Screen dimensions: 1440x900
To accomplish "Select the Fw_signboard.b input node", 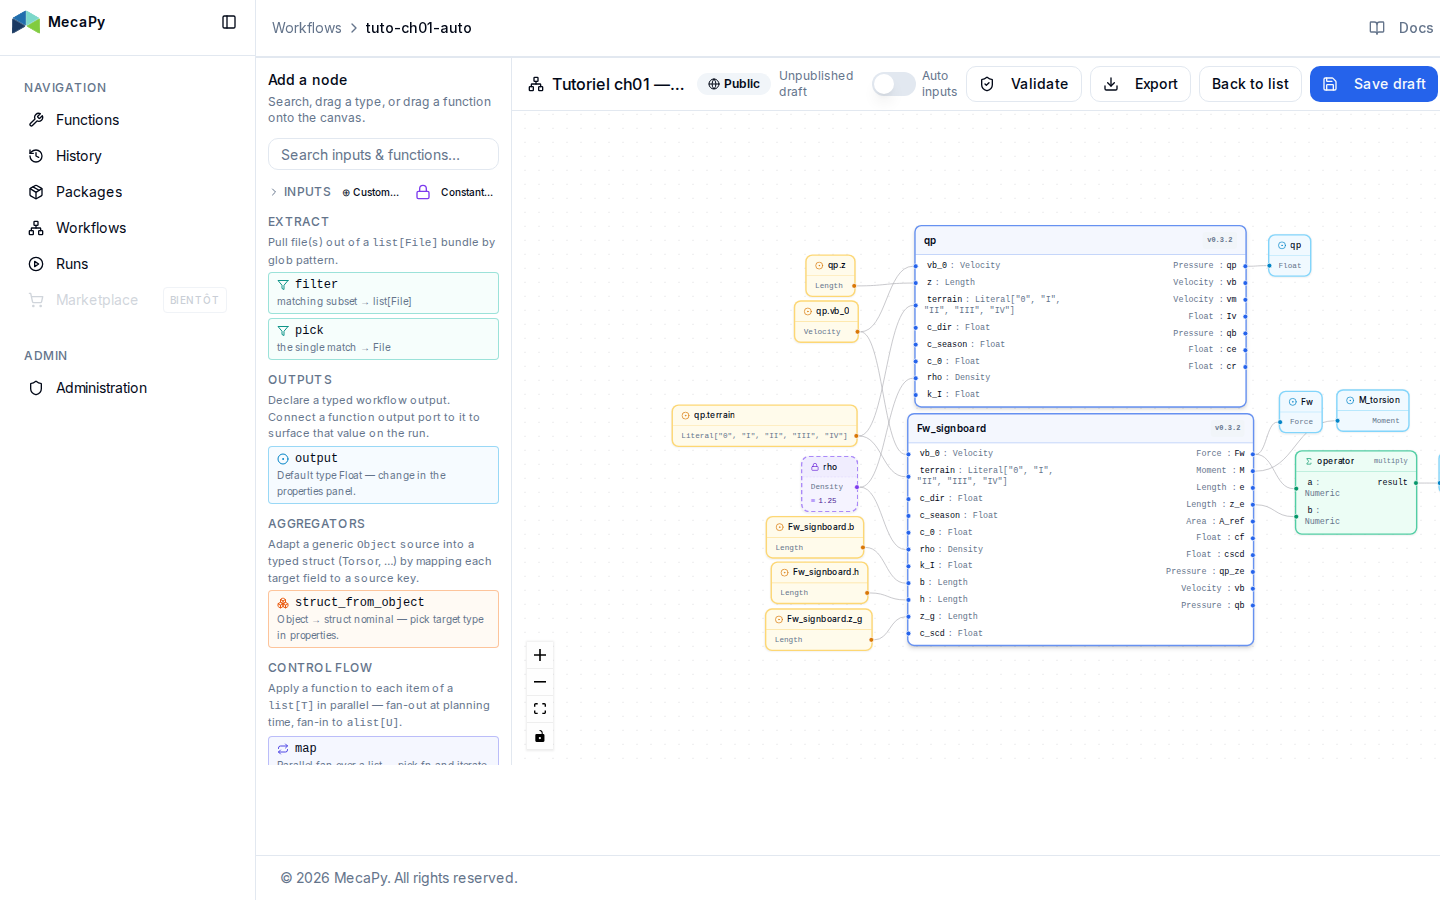I will [x=815, y=537].
